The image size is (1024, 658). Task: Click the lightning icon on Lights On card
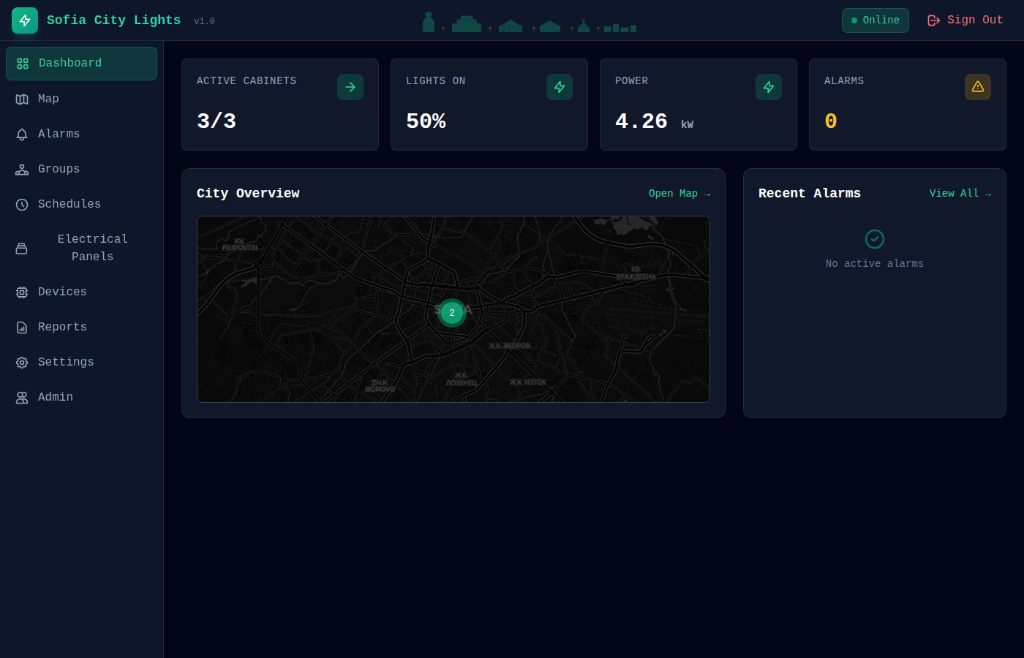pyautogui.click(x=559, y=87)
